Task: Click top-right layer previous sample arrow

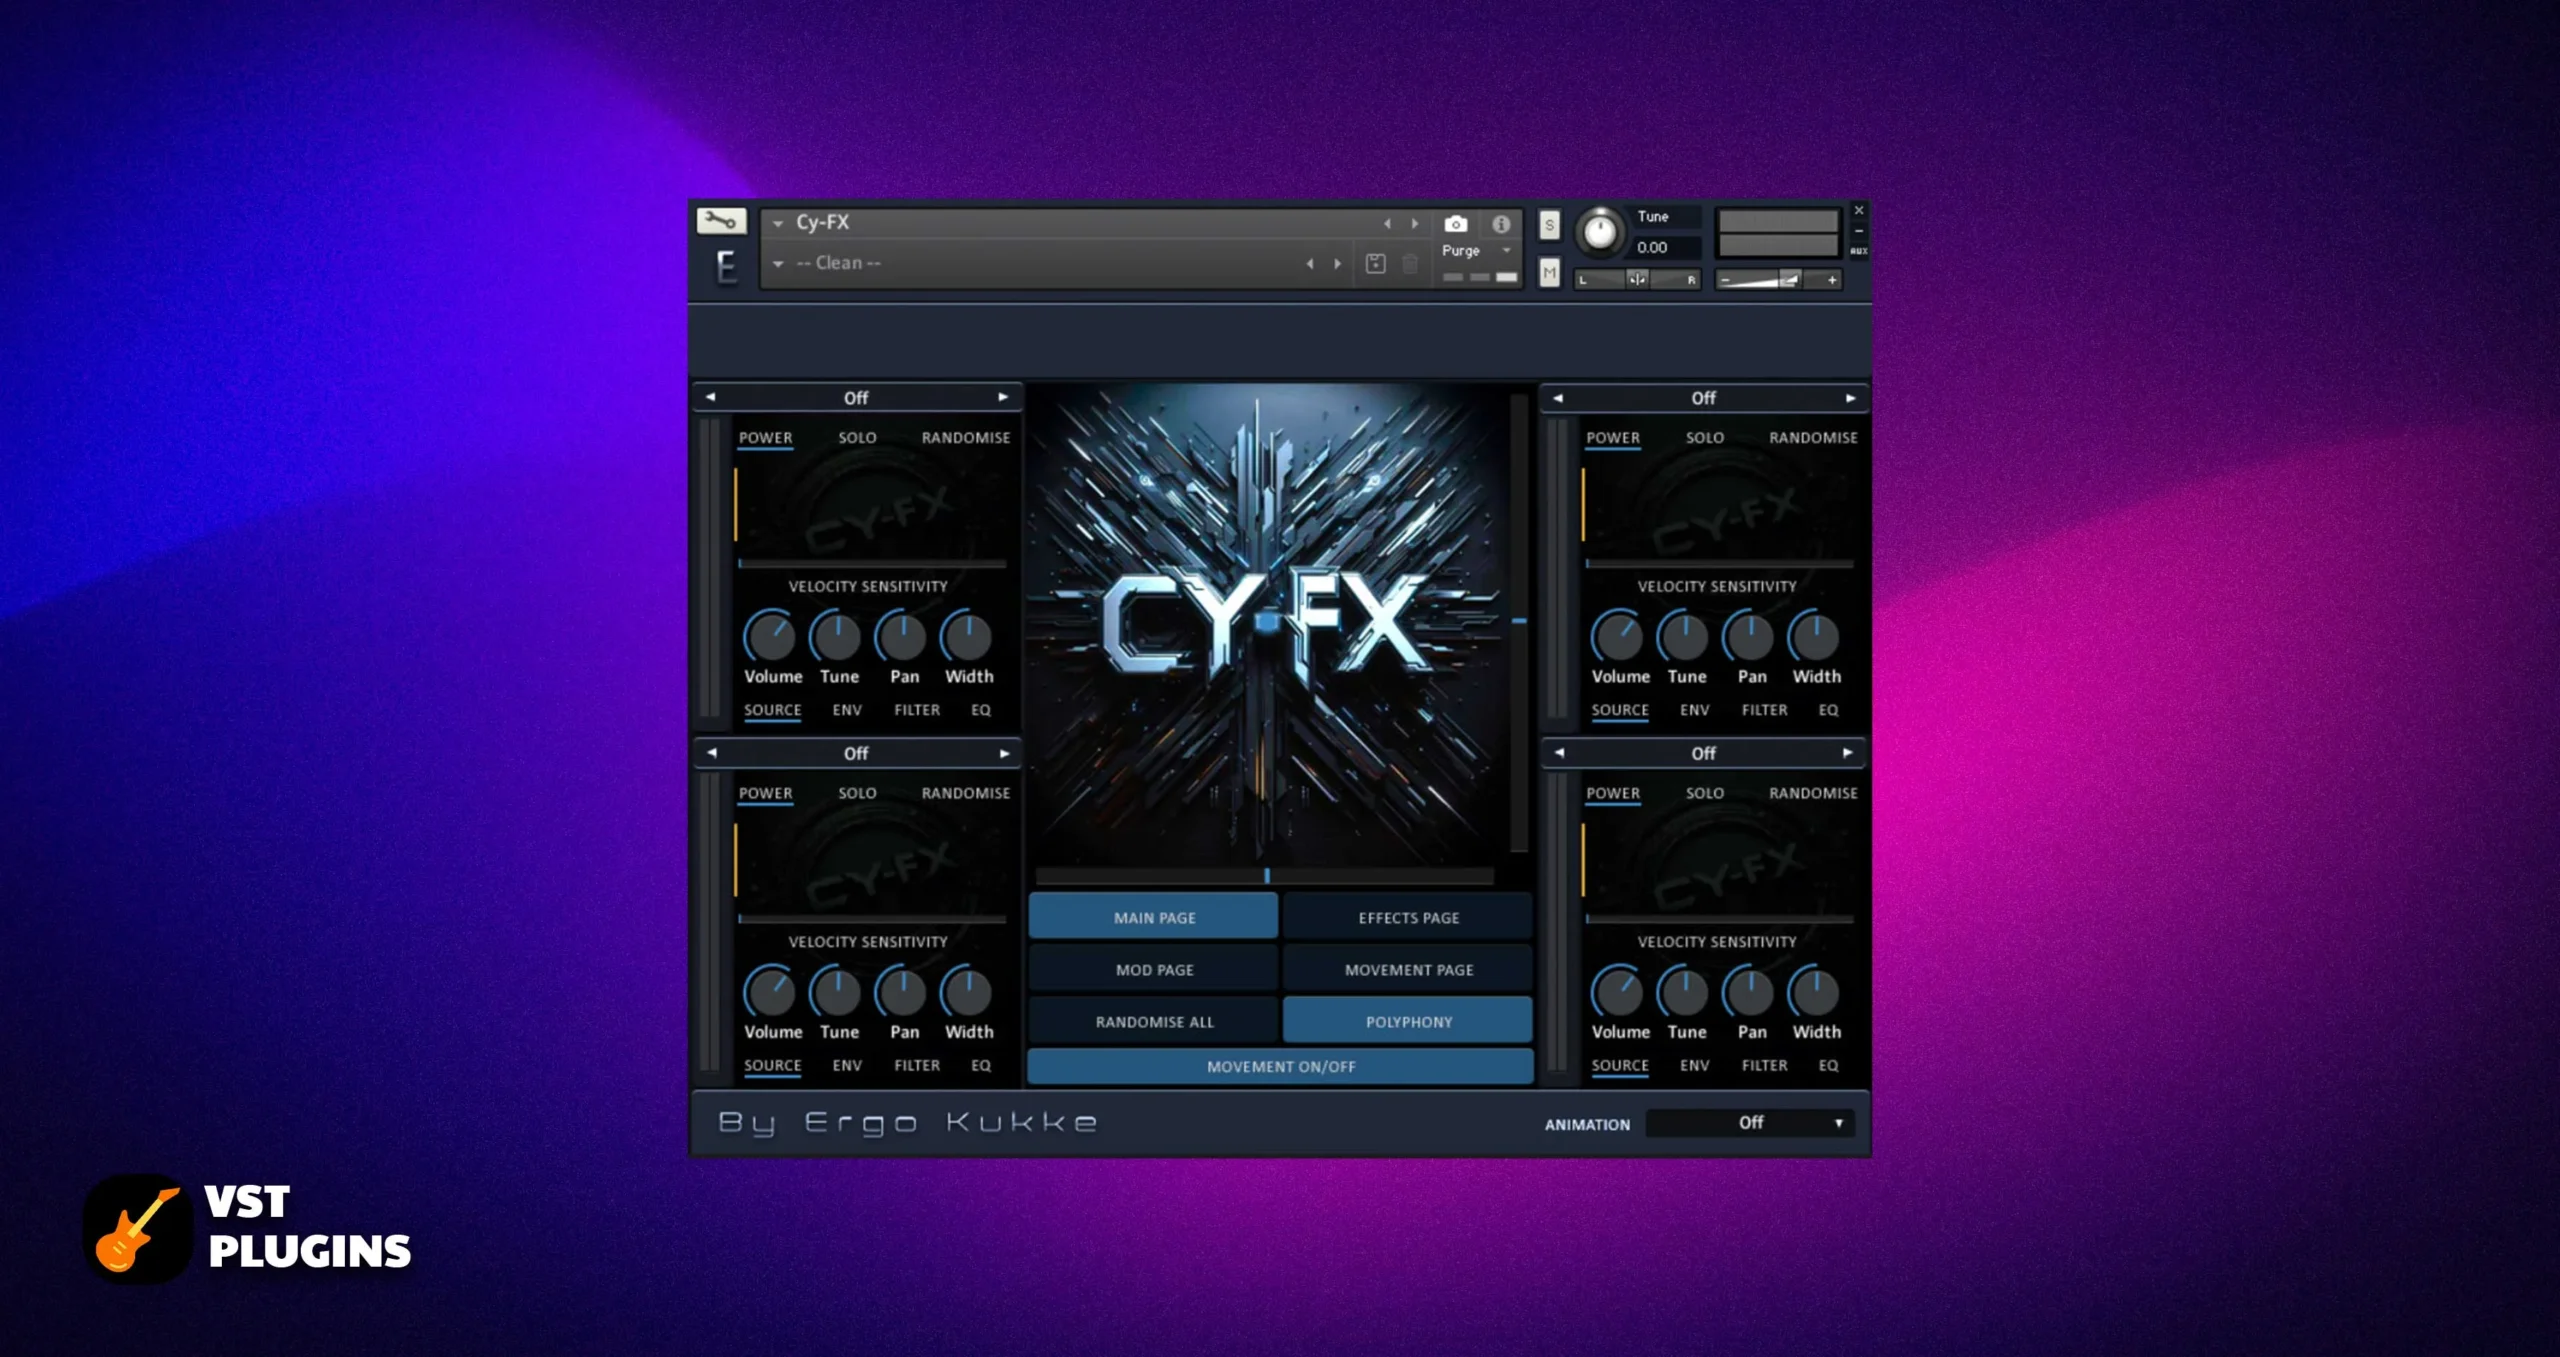Action: click(1558, 398)
